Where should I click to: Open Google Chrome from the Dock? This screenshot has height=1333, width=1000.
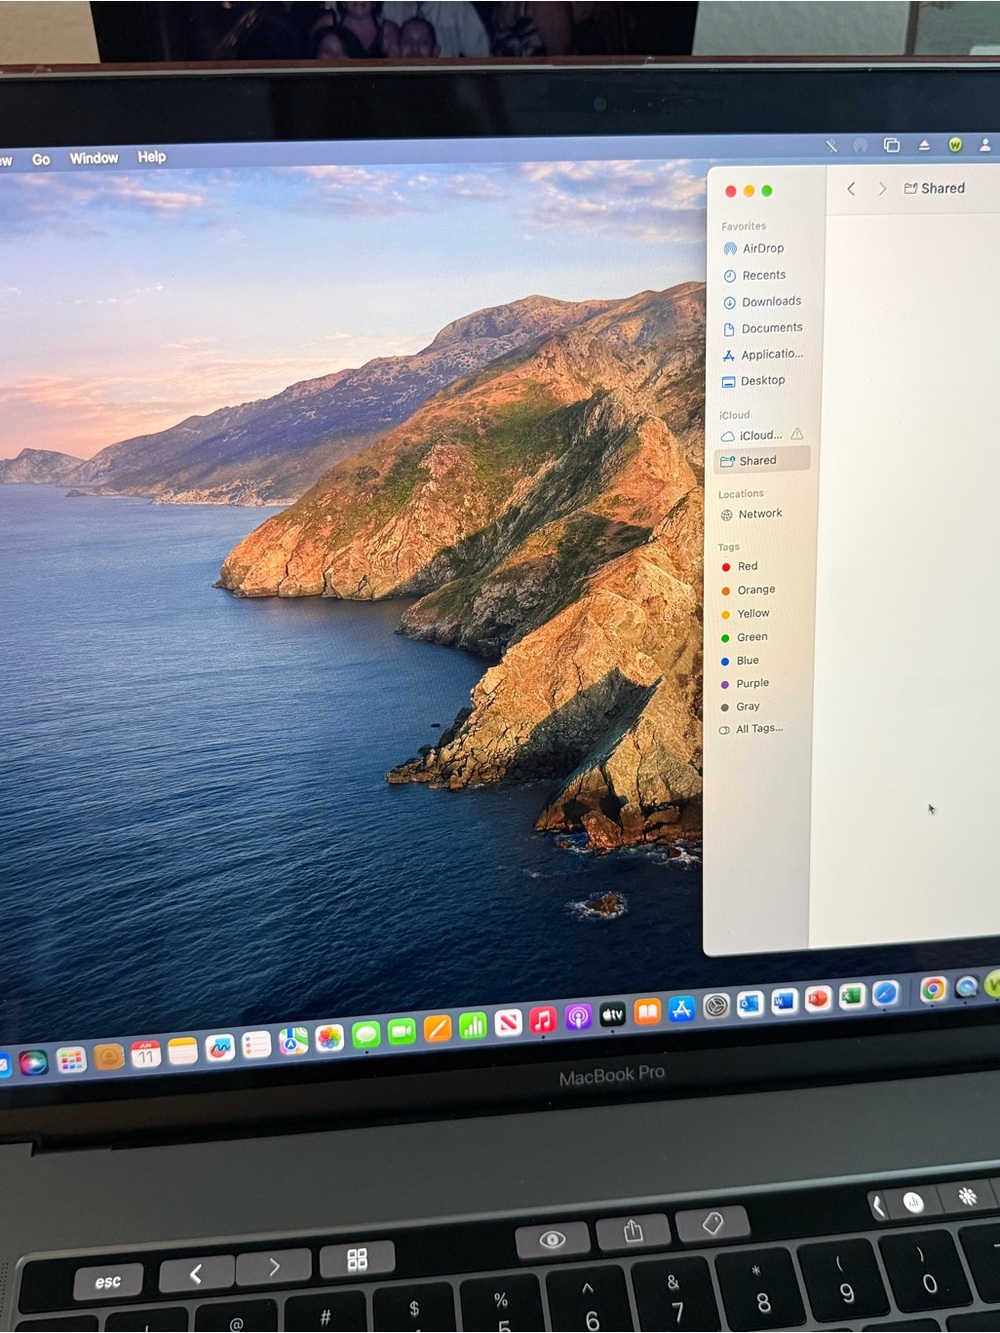pos(933,990)
